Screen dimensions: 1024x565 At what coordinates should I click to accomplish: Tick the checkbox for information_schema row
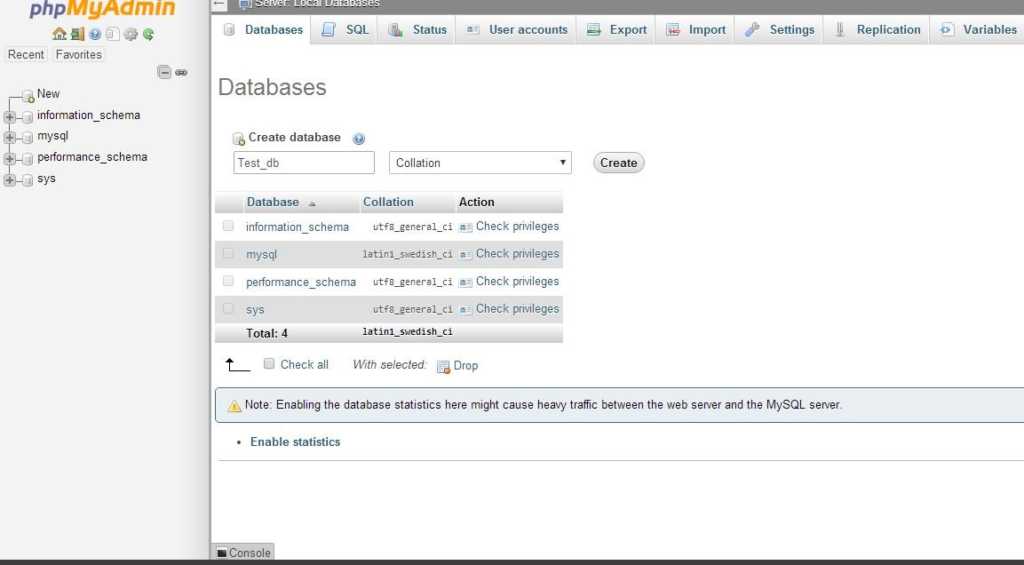pyautogui.click(x=228, y=226)
